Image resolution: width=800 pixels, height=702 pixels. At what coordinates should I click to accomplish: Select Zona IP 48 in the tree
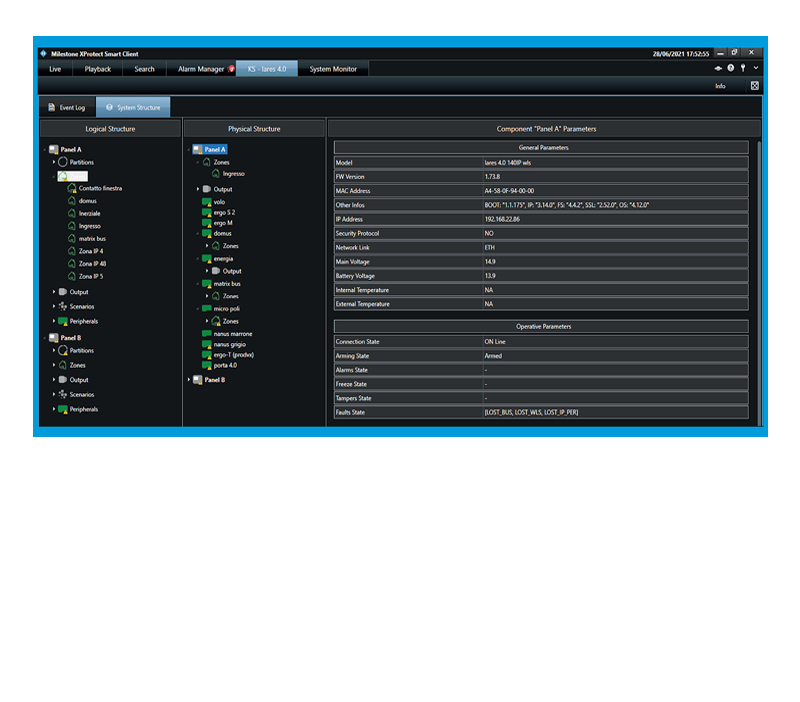[92, 264]
